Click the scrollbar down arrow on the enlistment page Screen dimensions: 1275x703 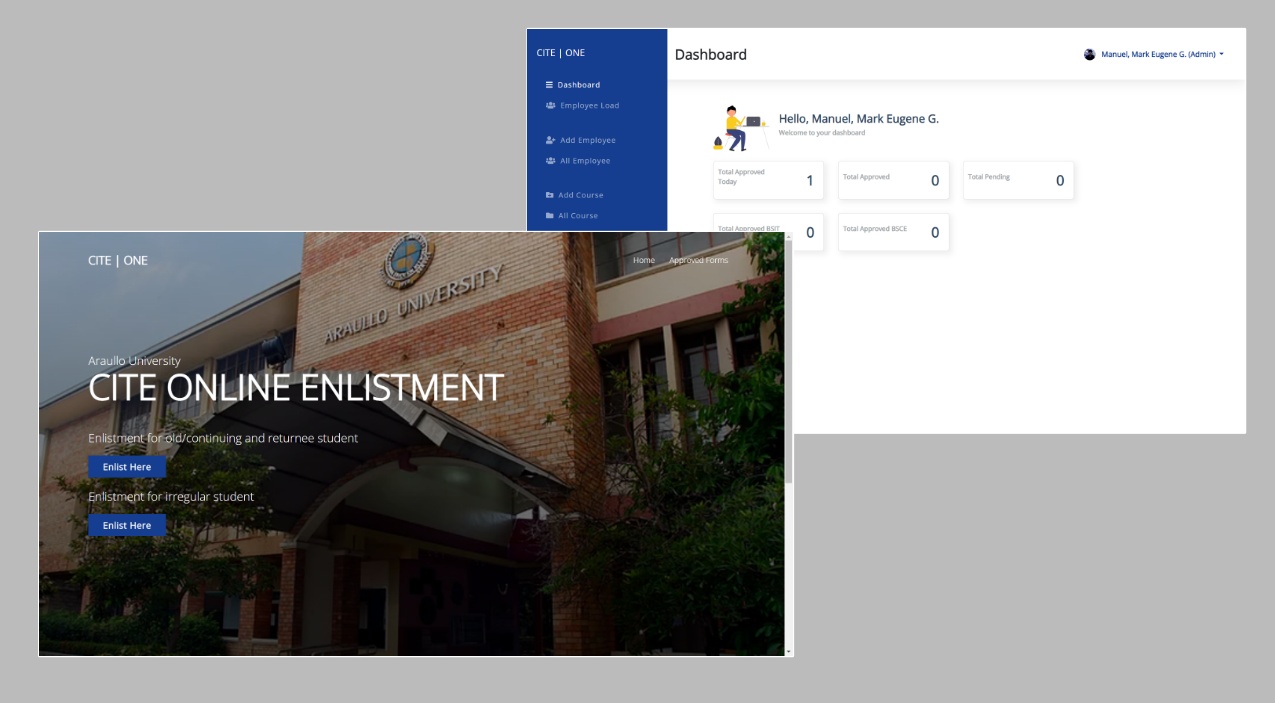(x=789, y=651)
